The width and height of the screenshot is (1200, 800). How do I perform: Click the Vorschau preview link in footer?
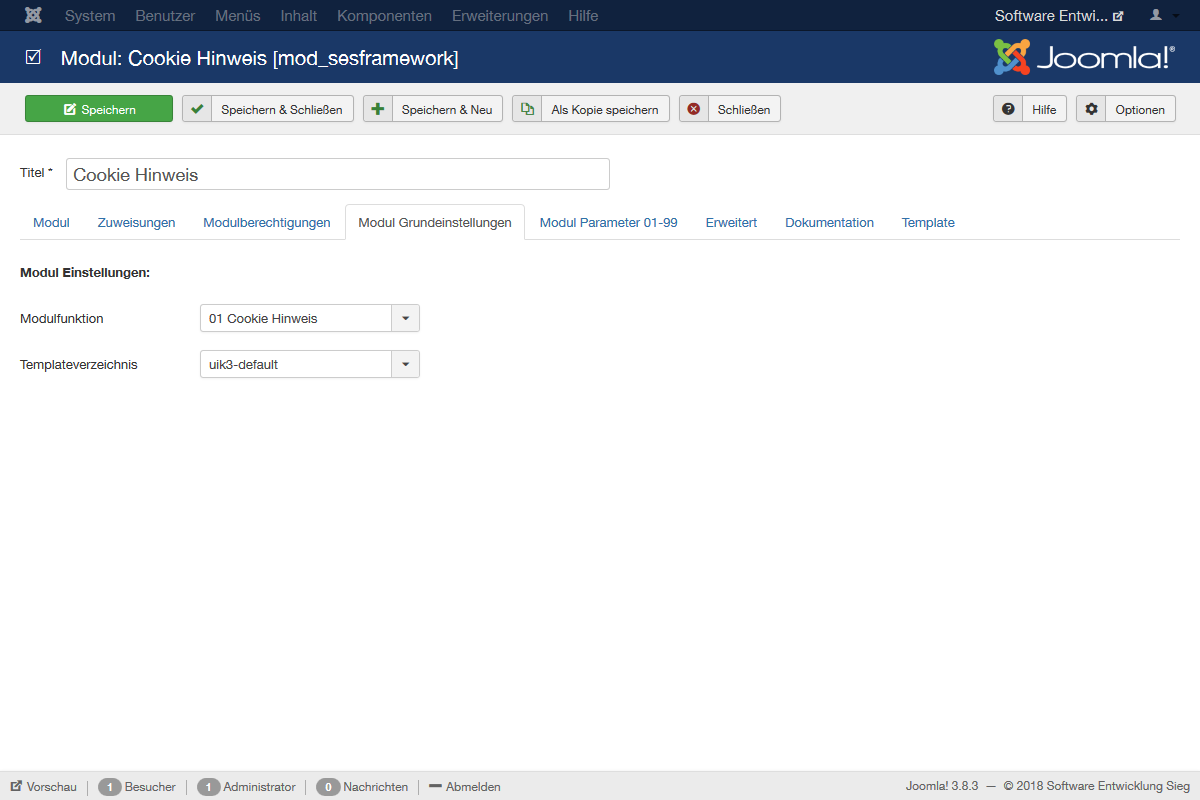(x=44, y=787)
